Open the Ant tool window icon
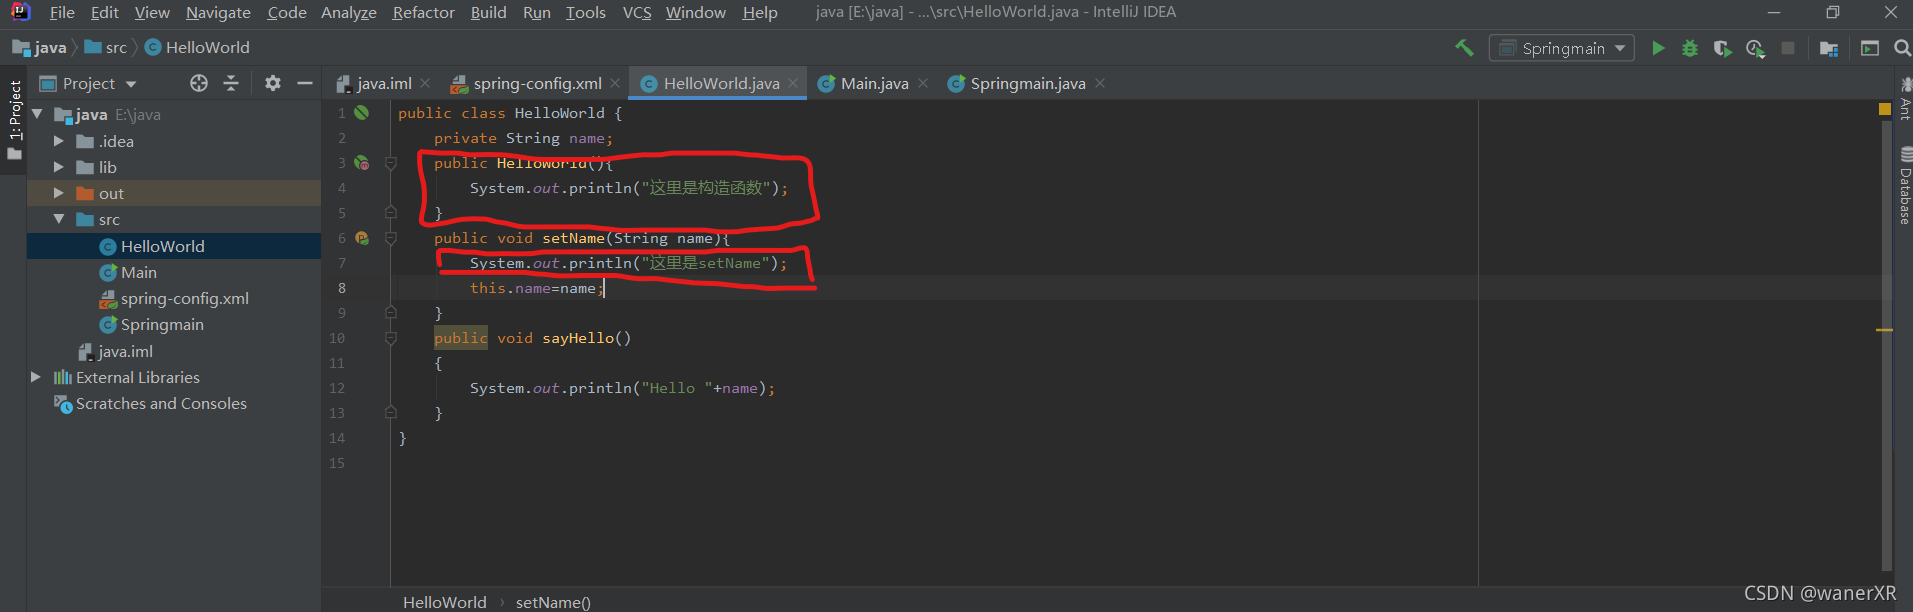The width and height of the screenshot is (1913, 612). [x=1905, y=99]
